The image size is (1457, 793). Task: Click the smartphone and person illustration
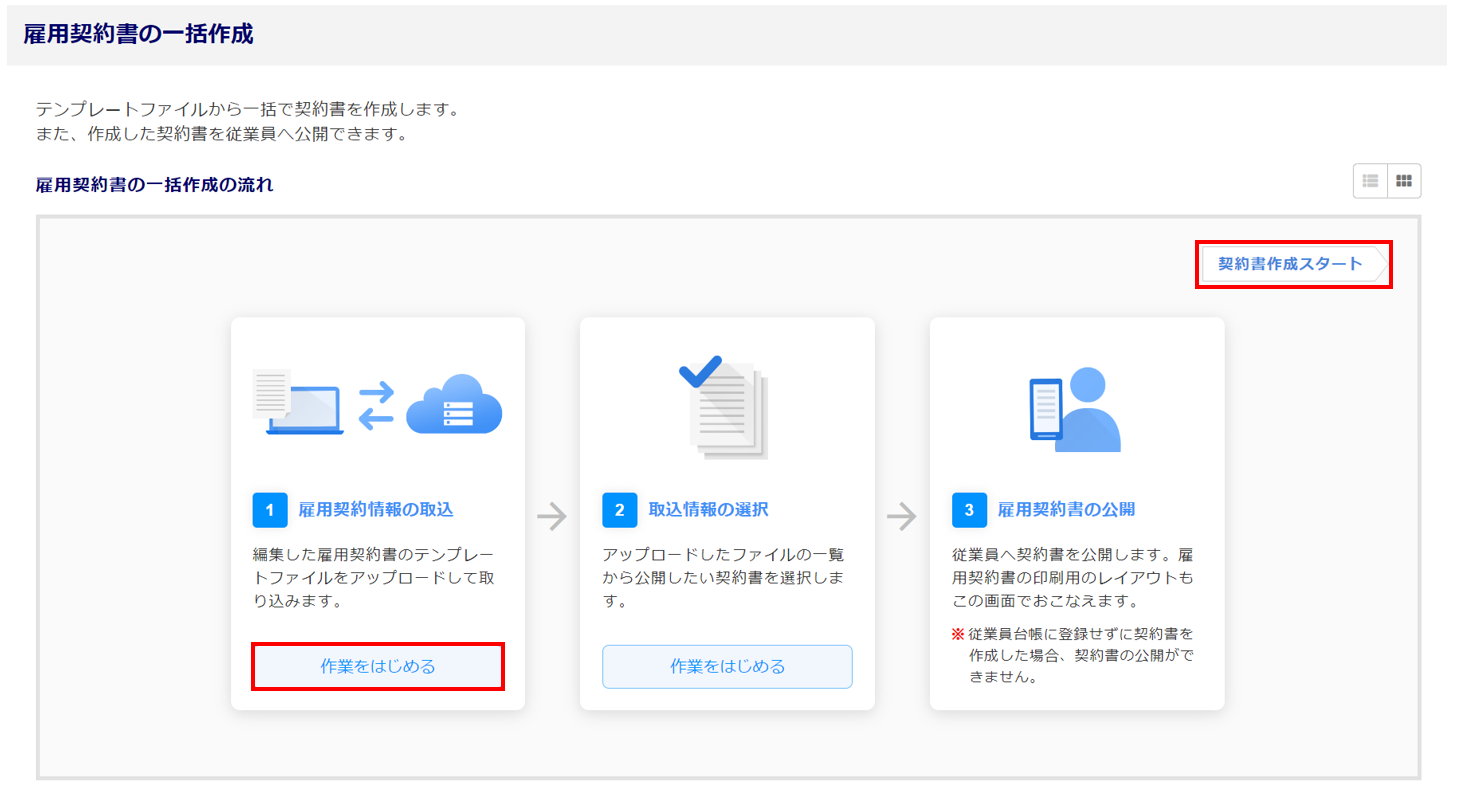click(x=1075, y=410)
